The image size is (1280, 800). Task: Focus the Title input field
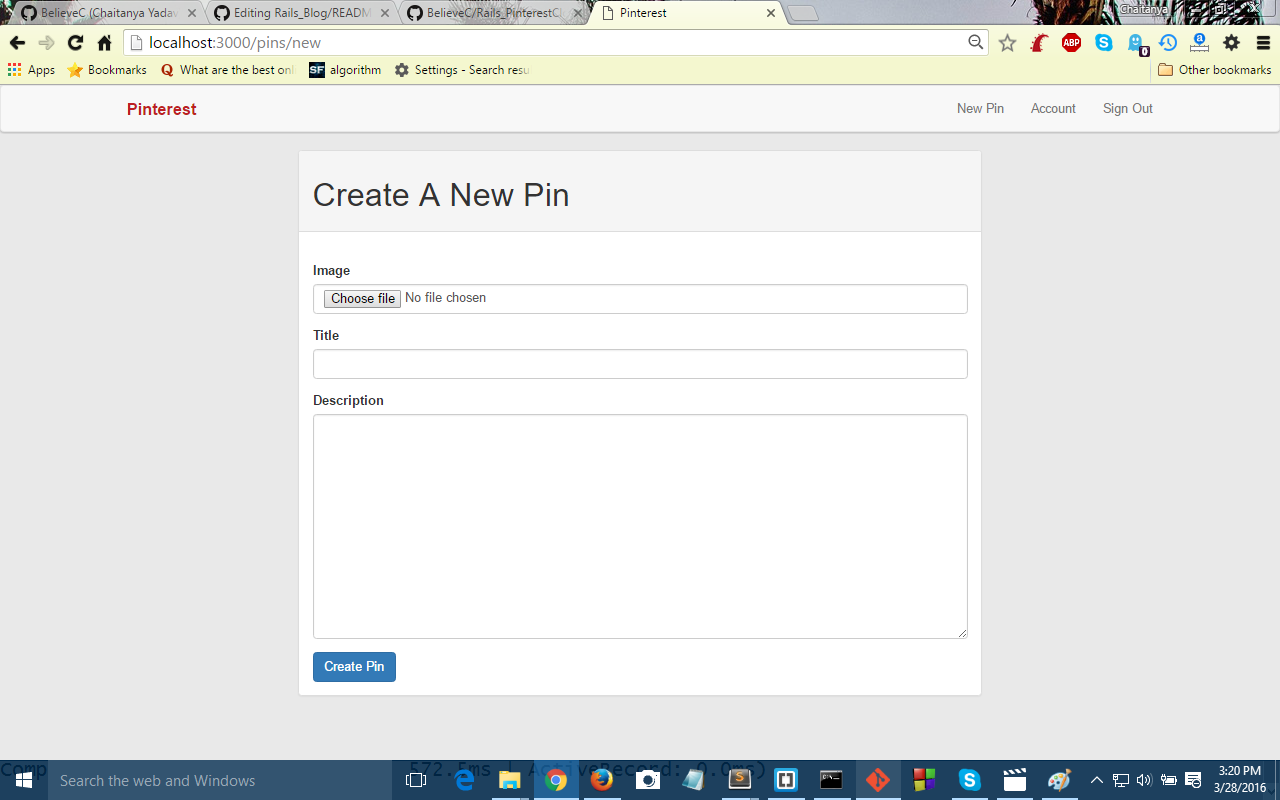(640, 364)
